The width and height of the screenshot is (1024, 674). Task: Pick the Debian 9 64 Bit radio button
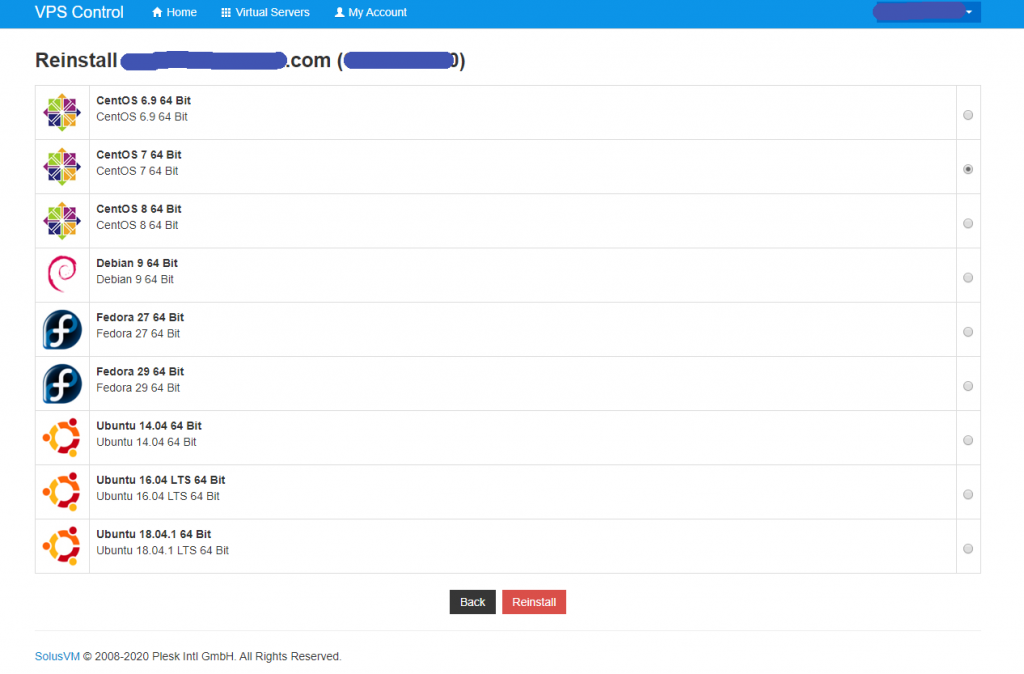click(968, 278)
